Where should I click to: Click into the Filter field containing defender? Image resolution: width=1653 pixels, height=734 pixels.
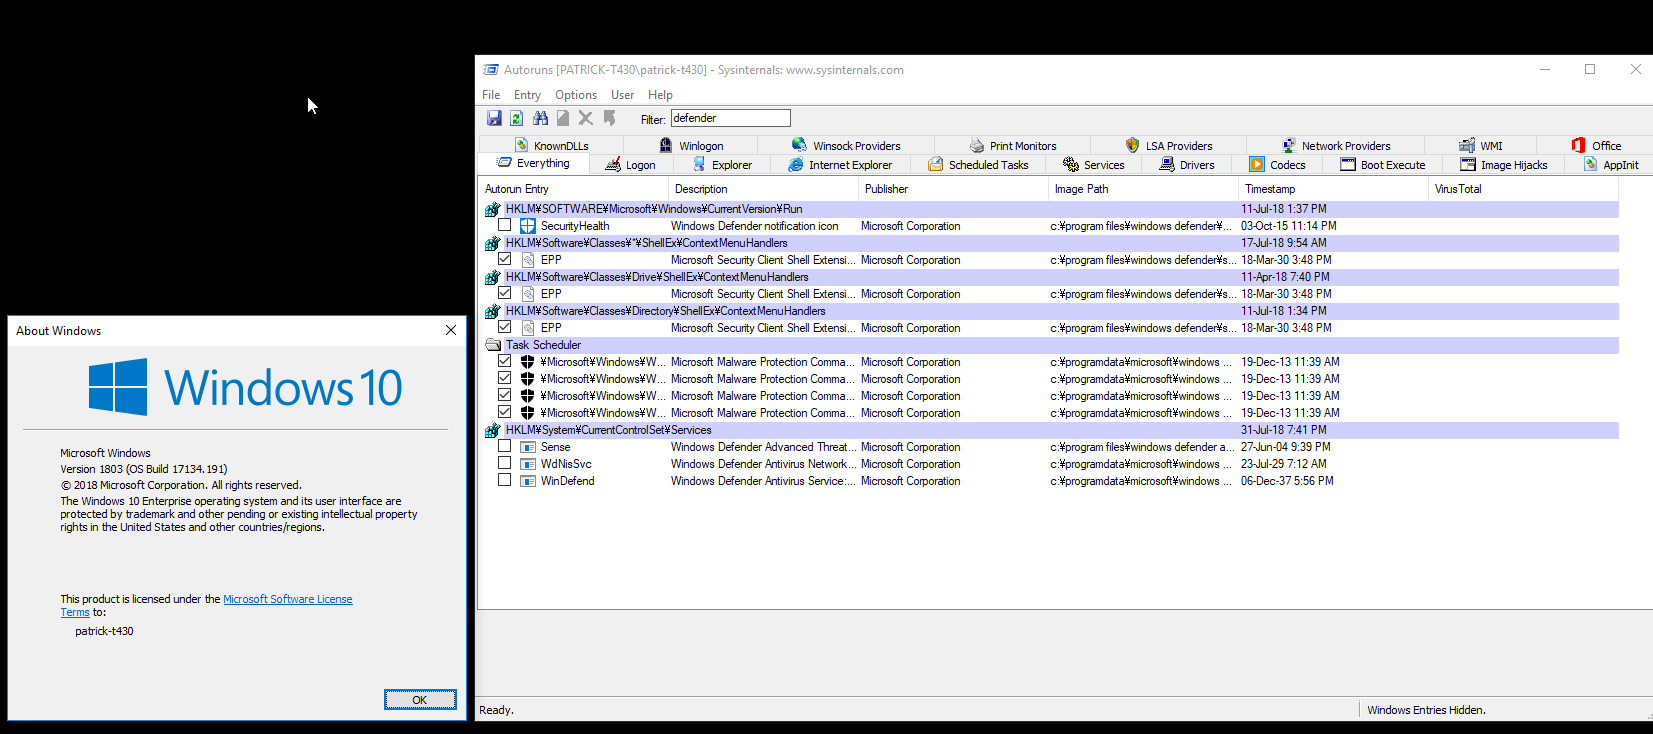(731, 118)
